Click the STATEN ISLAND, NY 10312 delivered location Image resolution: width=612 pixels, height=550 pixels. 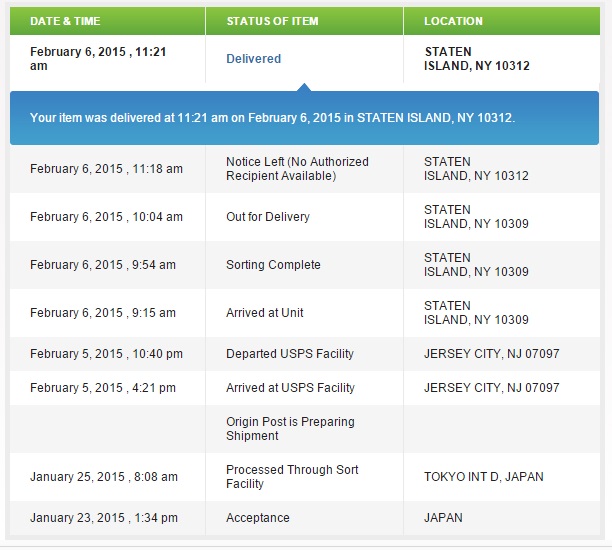[477, 59]
